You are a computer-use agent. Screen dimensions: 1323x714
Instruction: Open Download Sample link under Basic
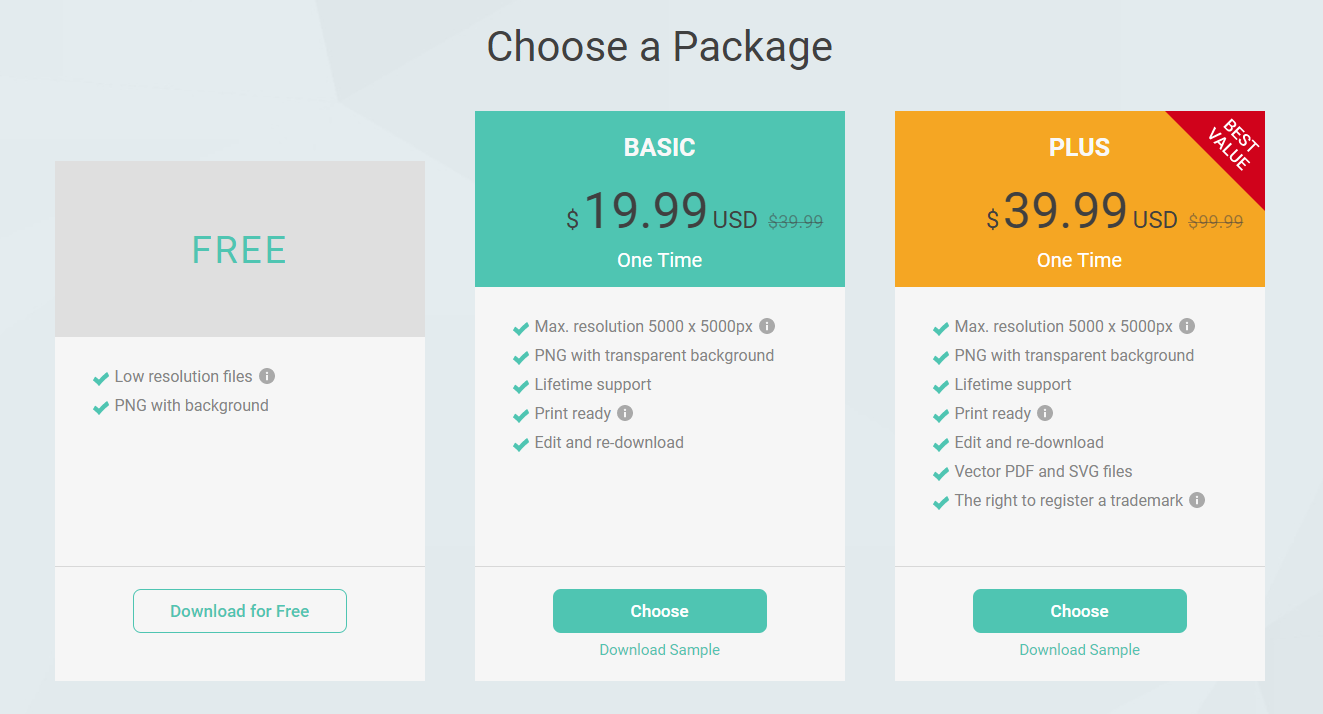point(660,650)
